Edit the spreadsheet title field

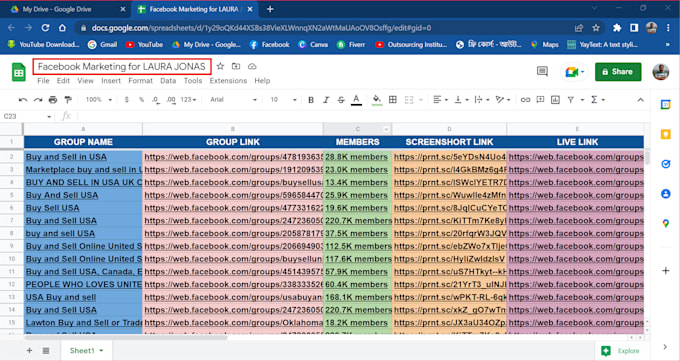[122, 66]
